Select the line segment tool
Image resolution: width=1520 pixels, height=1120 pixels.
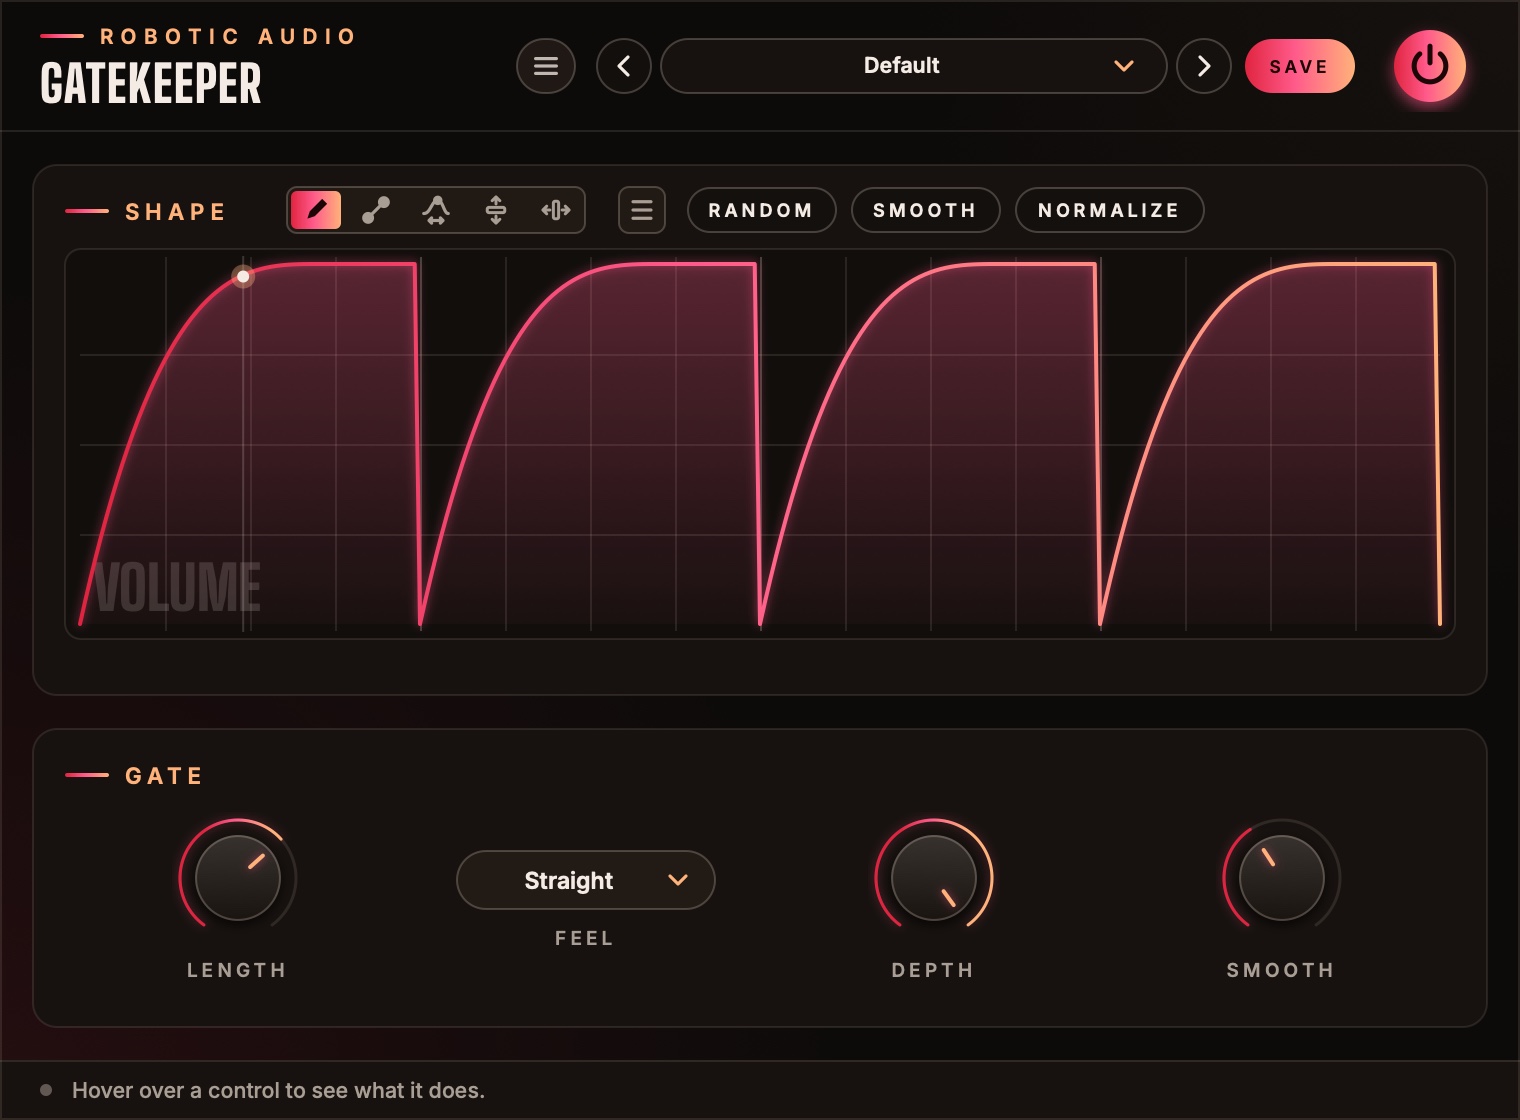point(376,210)
